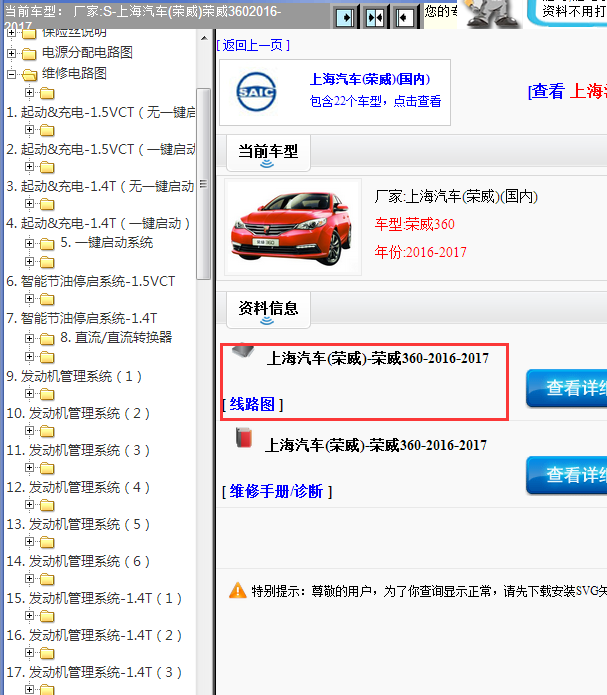Open the 维修手册/诊断 link
This screenshot has width=607, height=695.
277,491
